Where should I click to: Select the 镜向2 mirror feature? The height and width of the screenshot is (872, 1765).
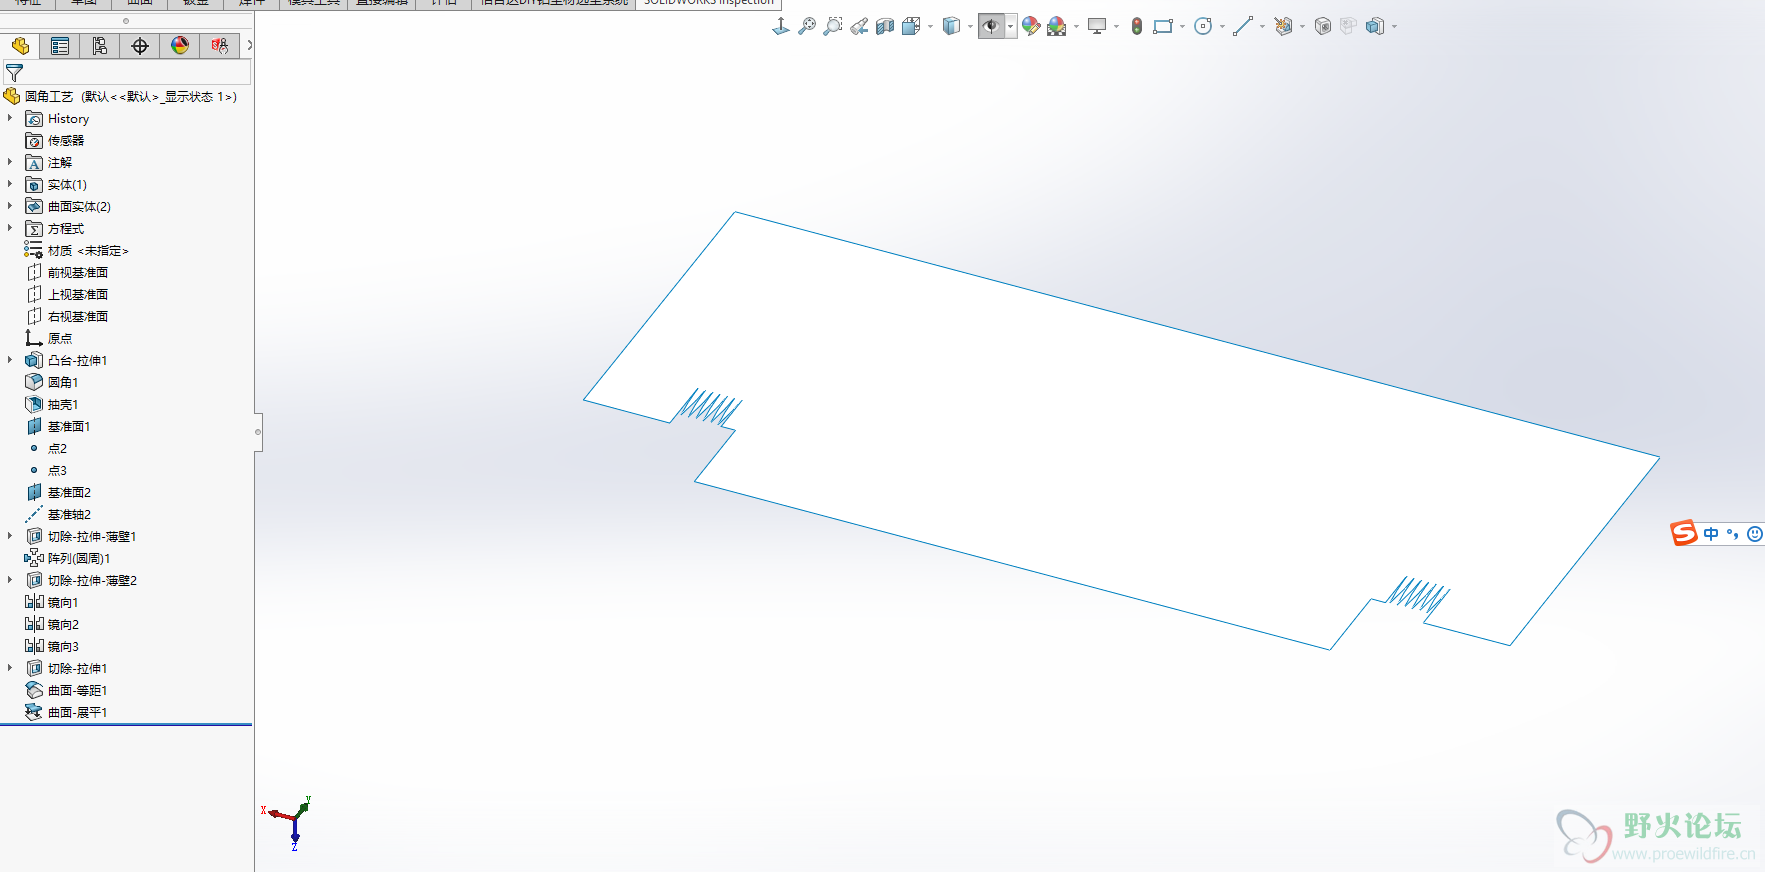(x=51, y=624)
